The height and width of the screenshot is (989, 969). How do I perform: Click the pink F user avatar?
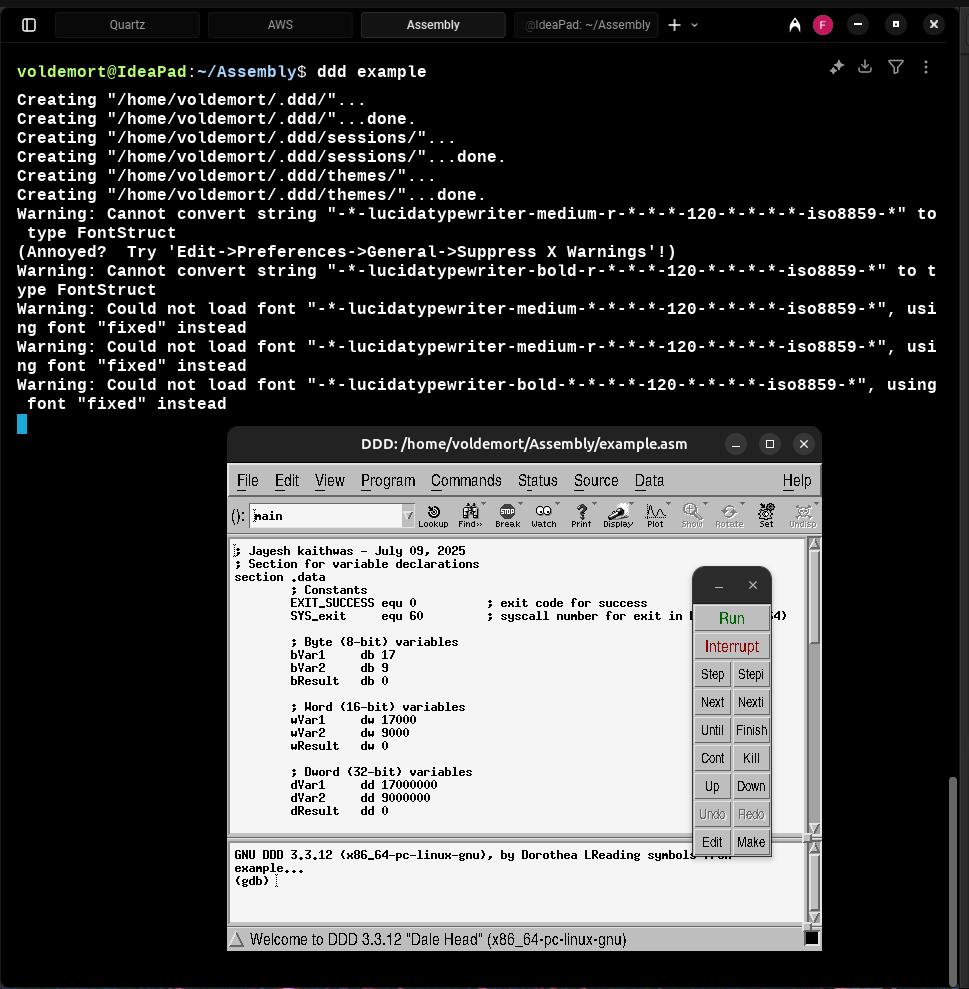(823, 25)
